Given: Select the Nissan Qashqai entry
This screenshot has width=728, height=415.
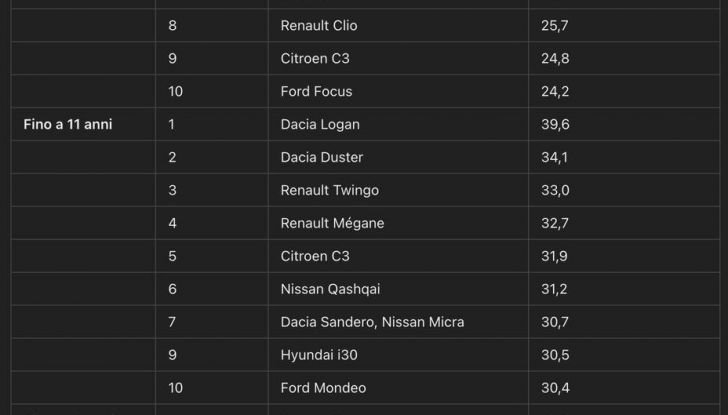Looking at the screenshot, I should (330, 289).
